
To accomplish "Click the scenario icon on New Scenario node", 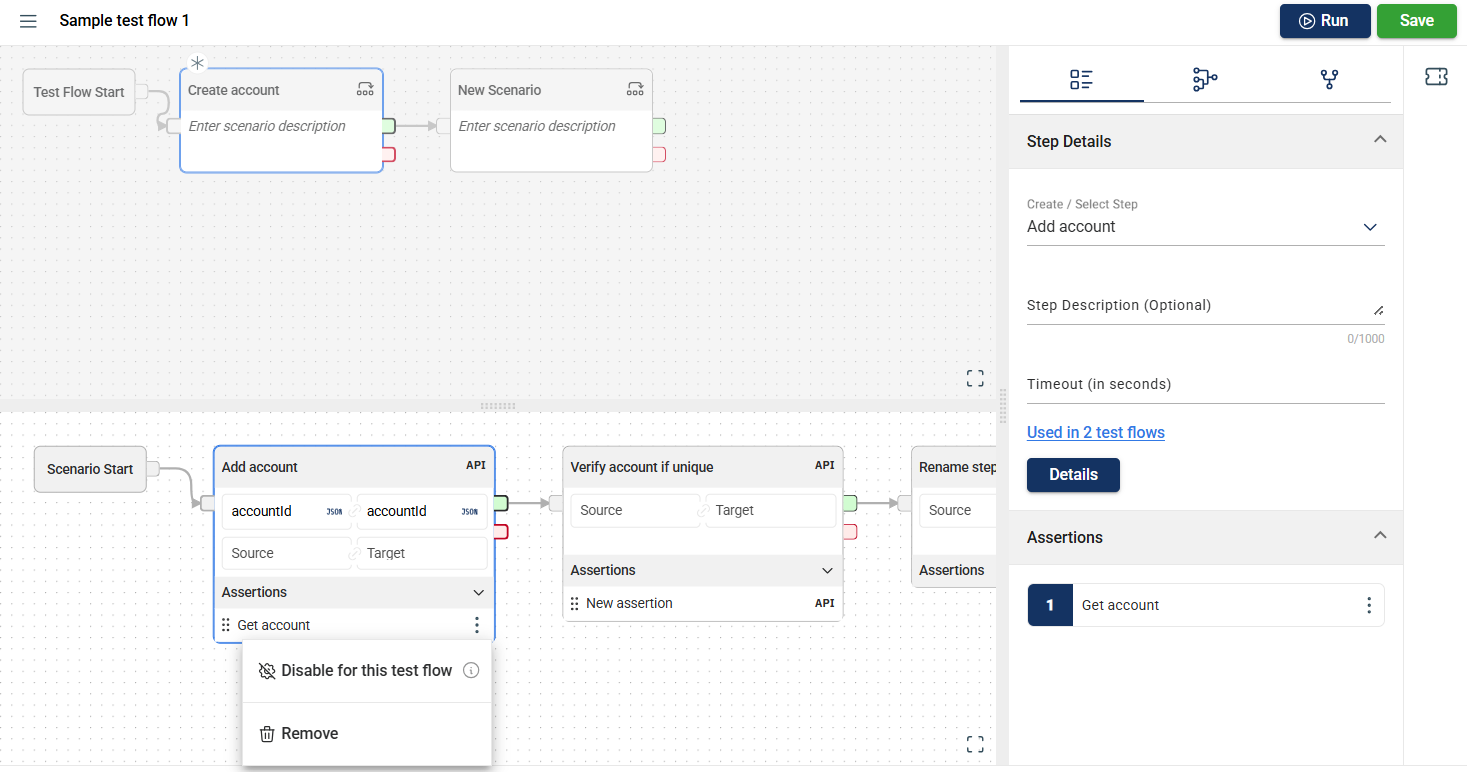I will (635, 90).
